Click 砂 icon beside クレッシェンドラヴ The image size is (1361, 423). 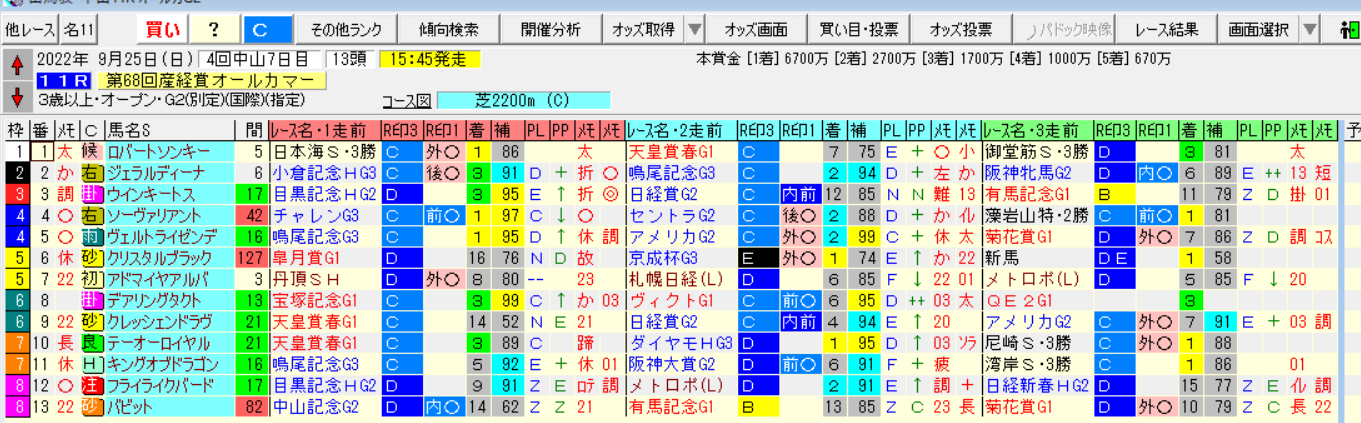[91, 321]
